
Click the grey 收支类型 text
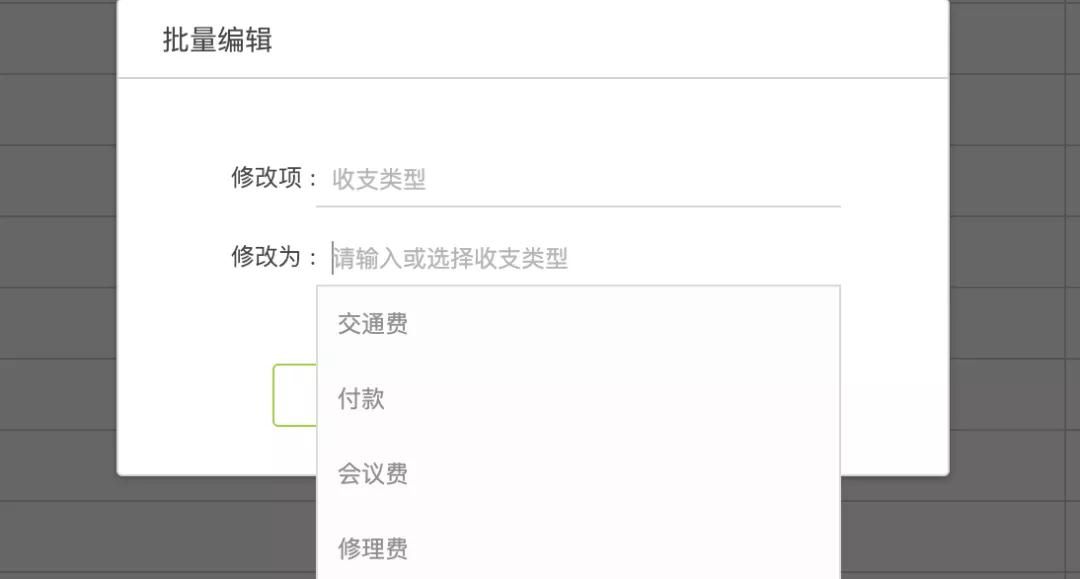(379, 180)
